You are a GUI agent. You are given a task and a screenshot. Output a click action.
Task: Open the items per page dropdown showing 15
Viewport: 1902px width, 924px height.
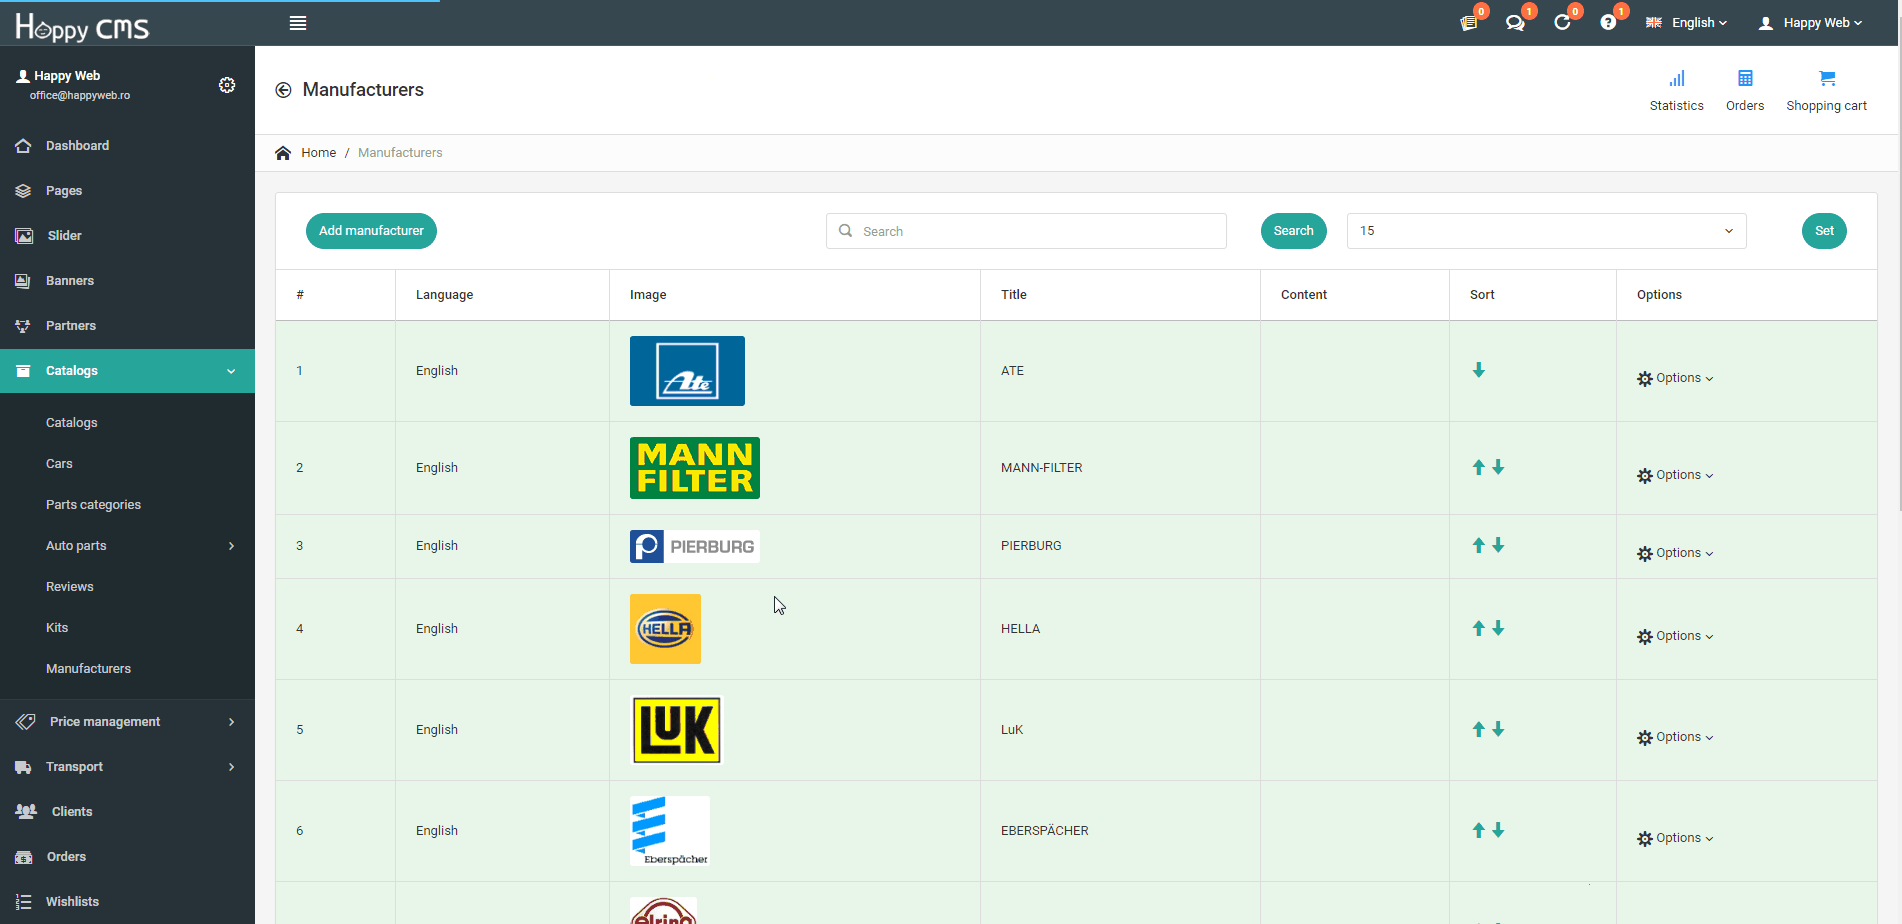tap(1547, 231)
